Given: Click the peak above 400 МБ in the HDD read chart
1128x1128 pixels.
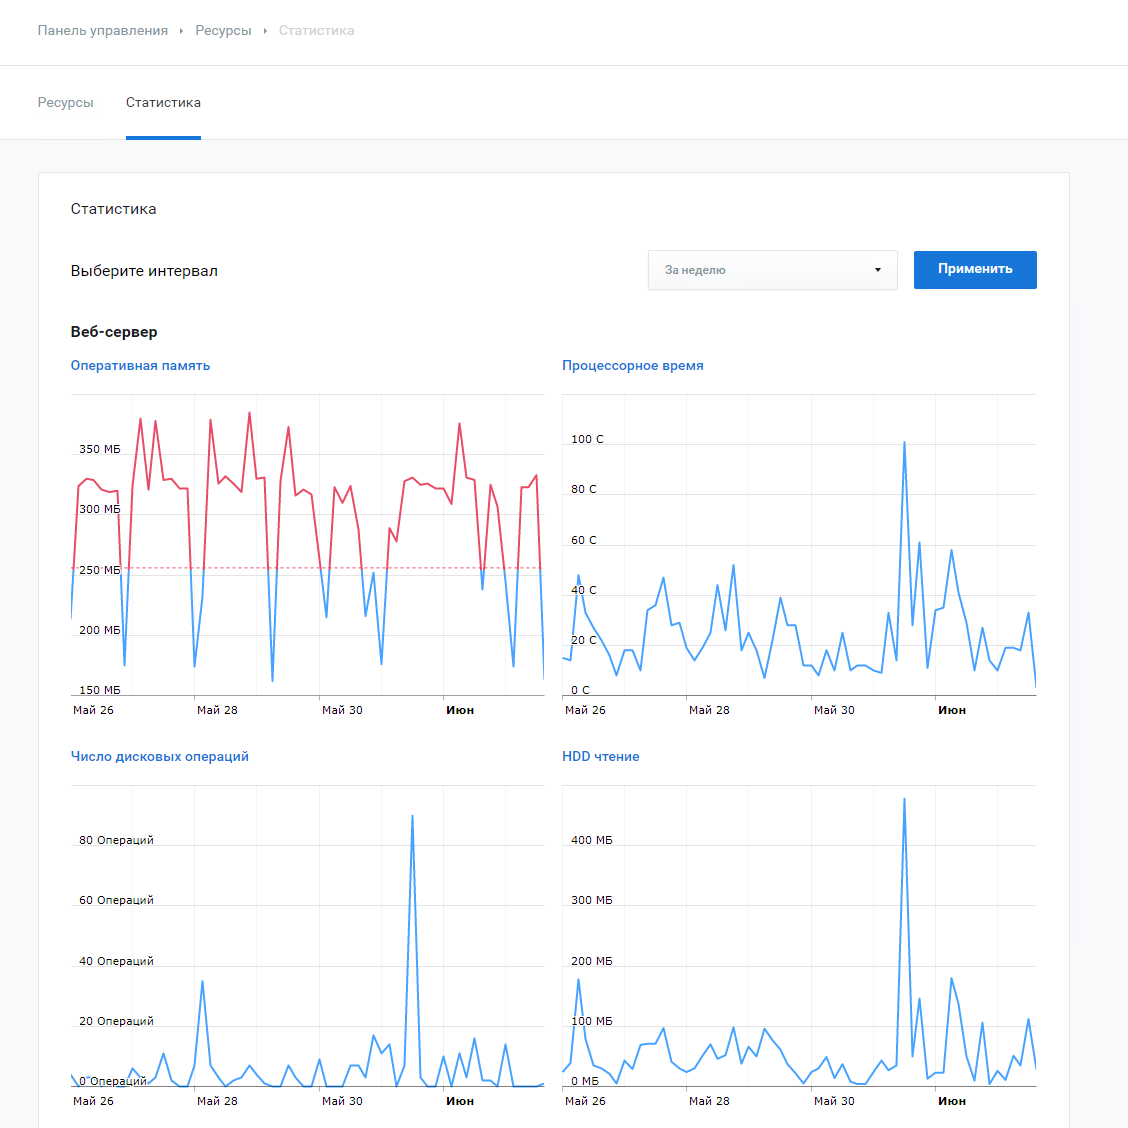Looking at the screenshot, I should 904,799.
